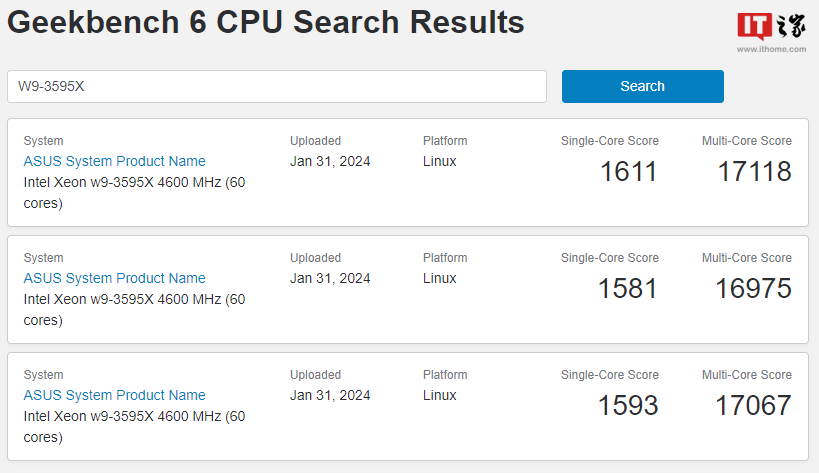Select single-core score 1611
This screenshot has width=819, height=473.
(628, 172)
